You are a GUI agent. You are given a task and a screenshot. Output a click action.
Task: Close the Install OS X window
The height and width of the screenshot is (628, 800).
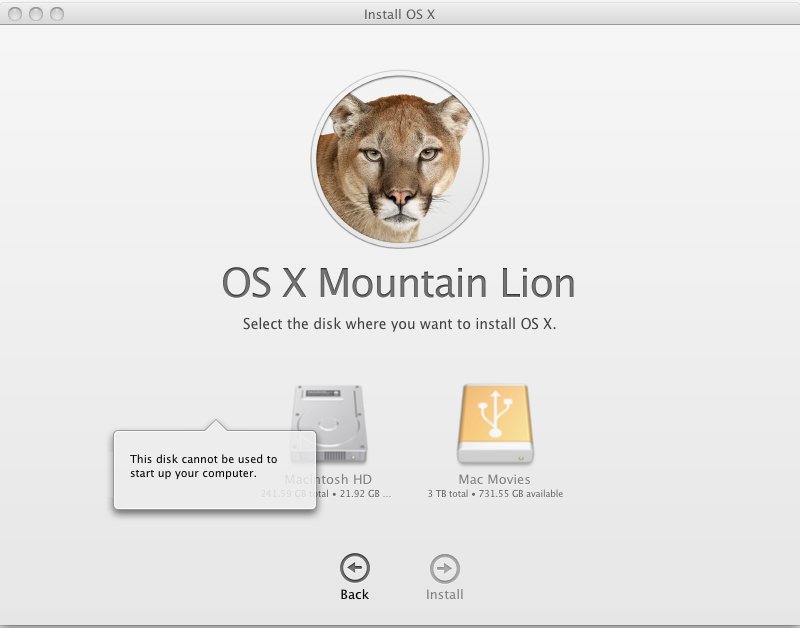pos(15,14)
